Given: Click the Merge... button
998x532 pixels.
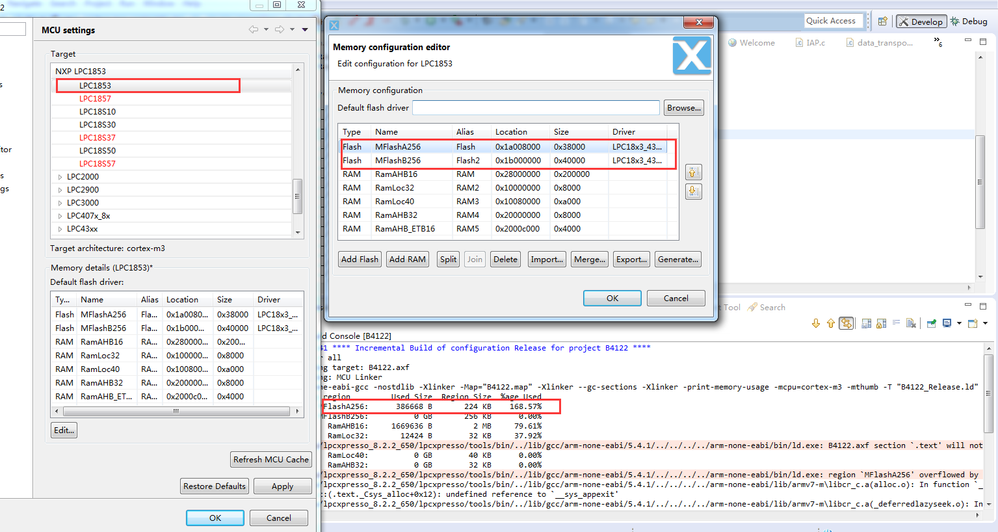Looking at the screenshot, I should (589, 259).
